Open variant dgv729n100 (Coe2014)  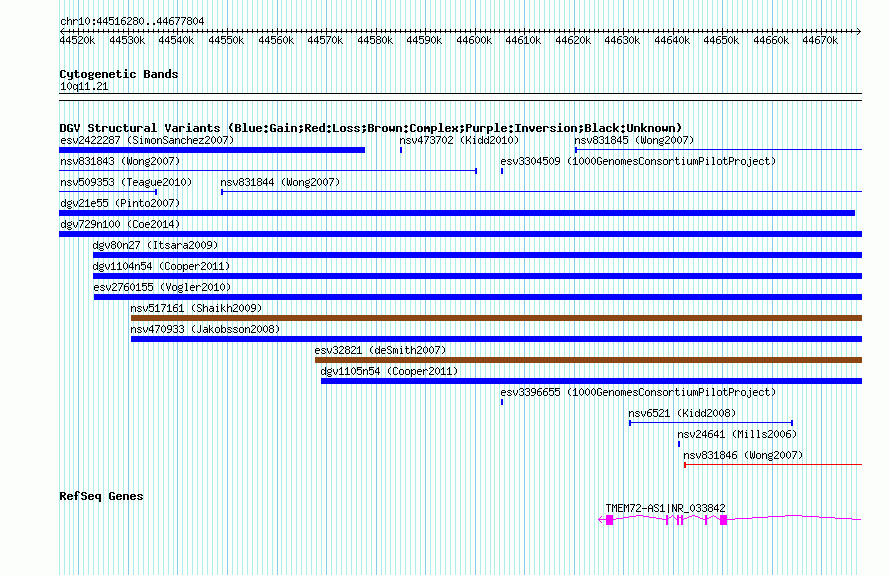[120, 224]
